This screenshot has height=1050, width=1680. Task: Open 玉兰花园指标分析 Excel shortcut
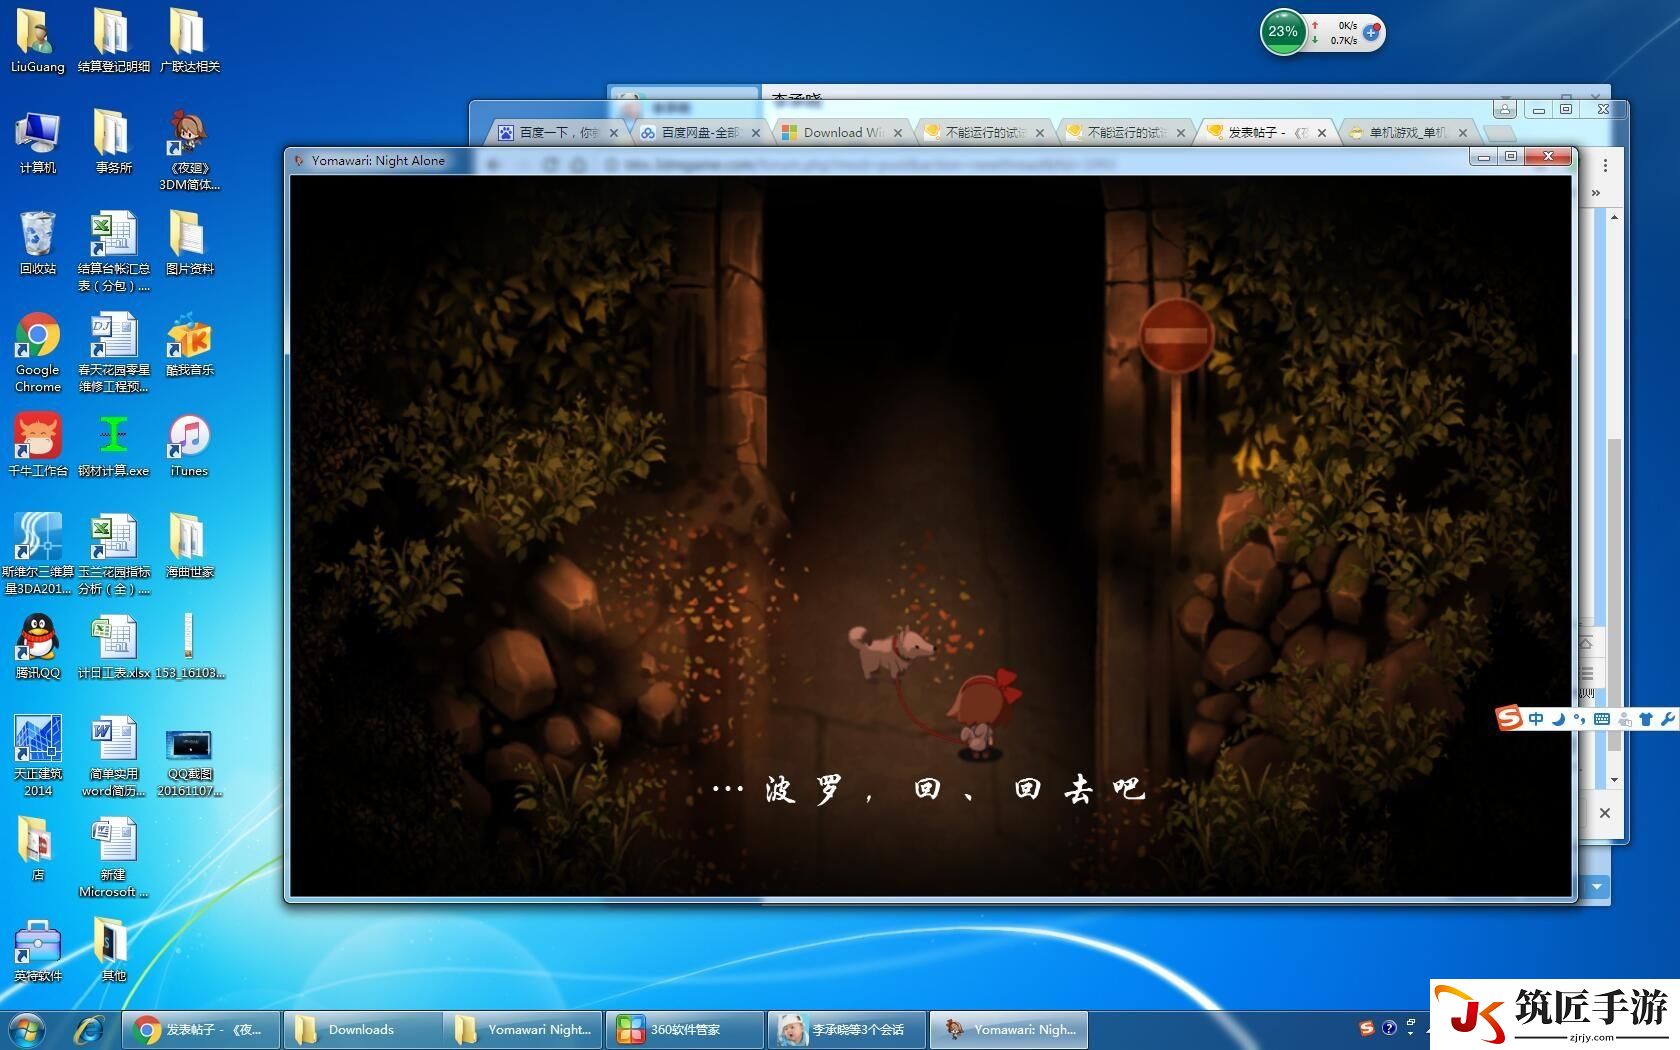click(113, 554)
